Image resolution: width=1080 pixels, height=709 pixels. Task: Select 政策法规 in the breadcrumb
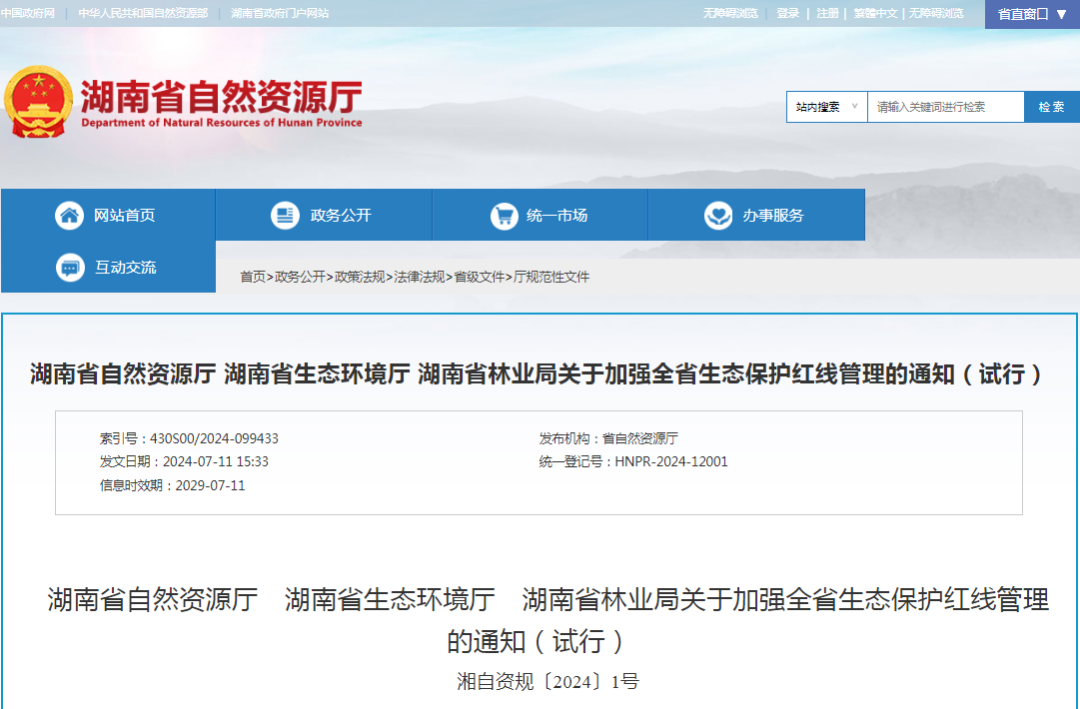coord(359,277)
